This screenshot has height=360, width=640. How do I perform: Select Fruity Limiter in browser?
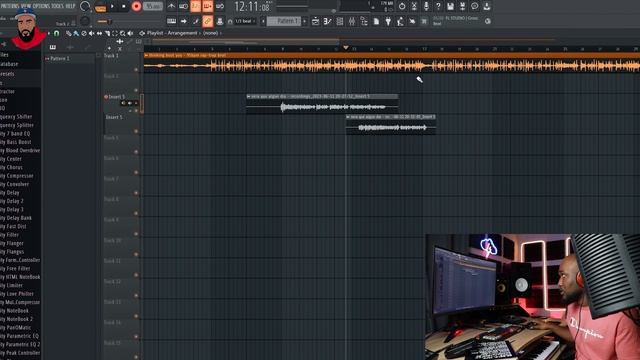pyautogui.click(x=11, y=286)
